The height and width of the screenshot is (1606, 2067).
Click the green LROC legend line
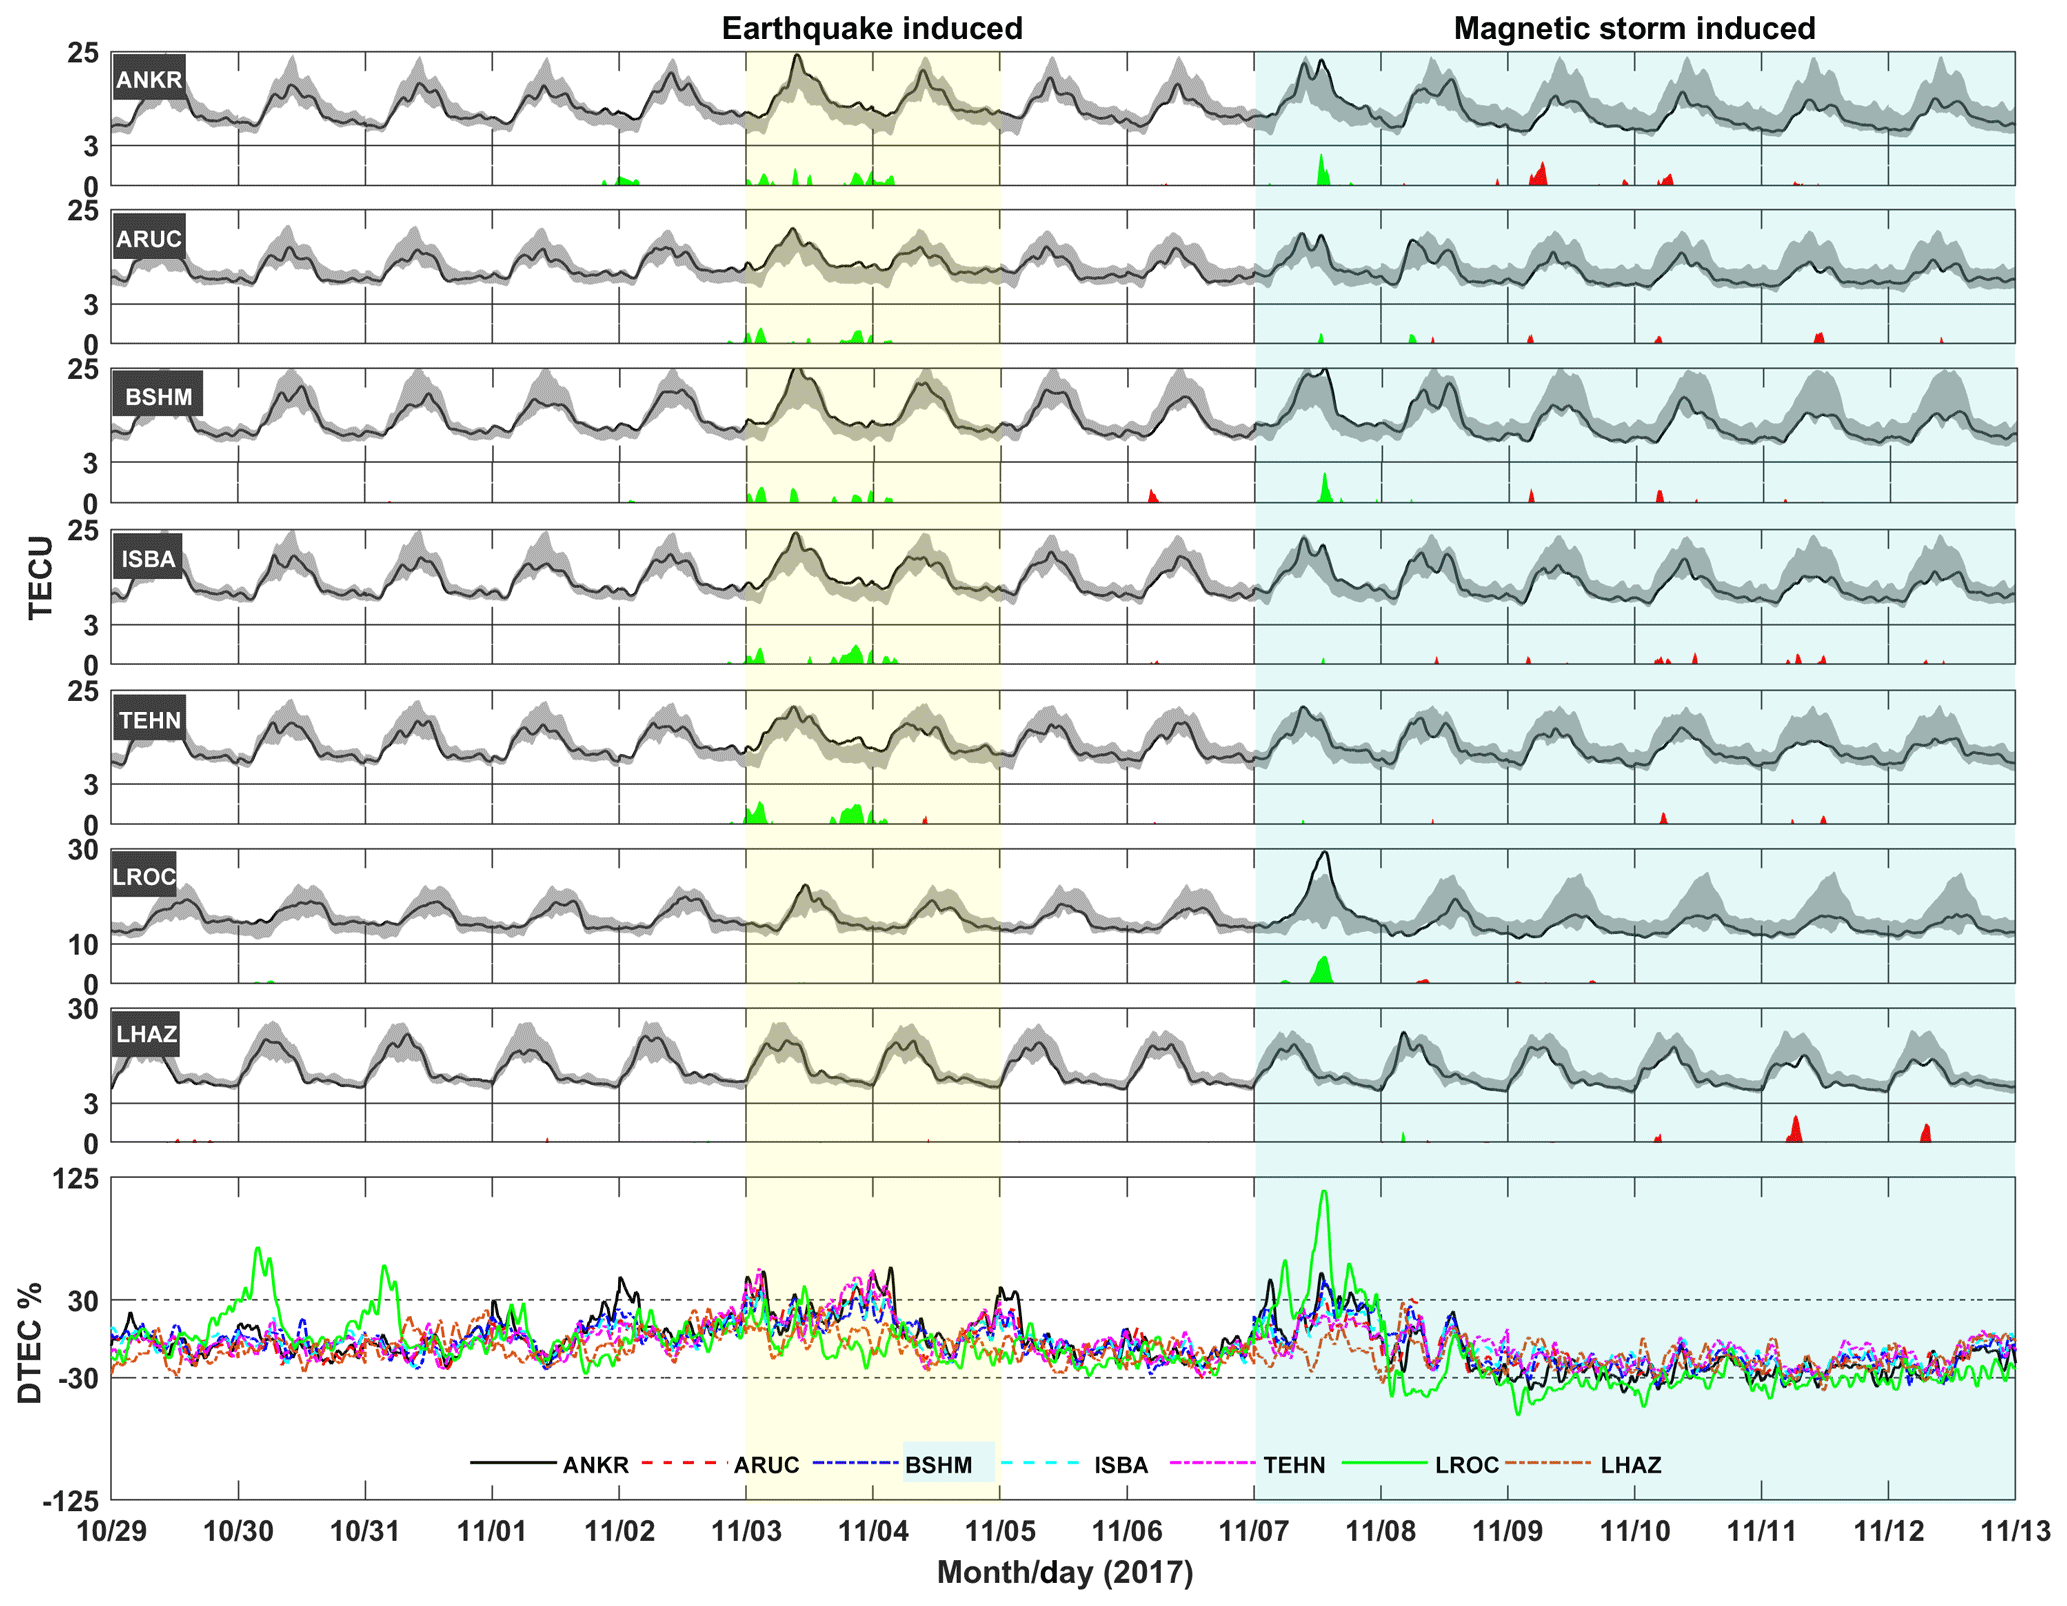tap(1384, 1463)
